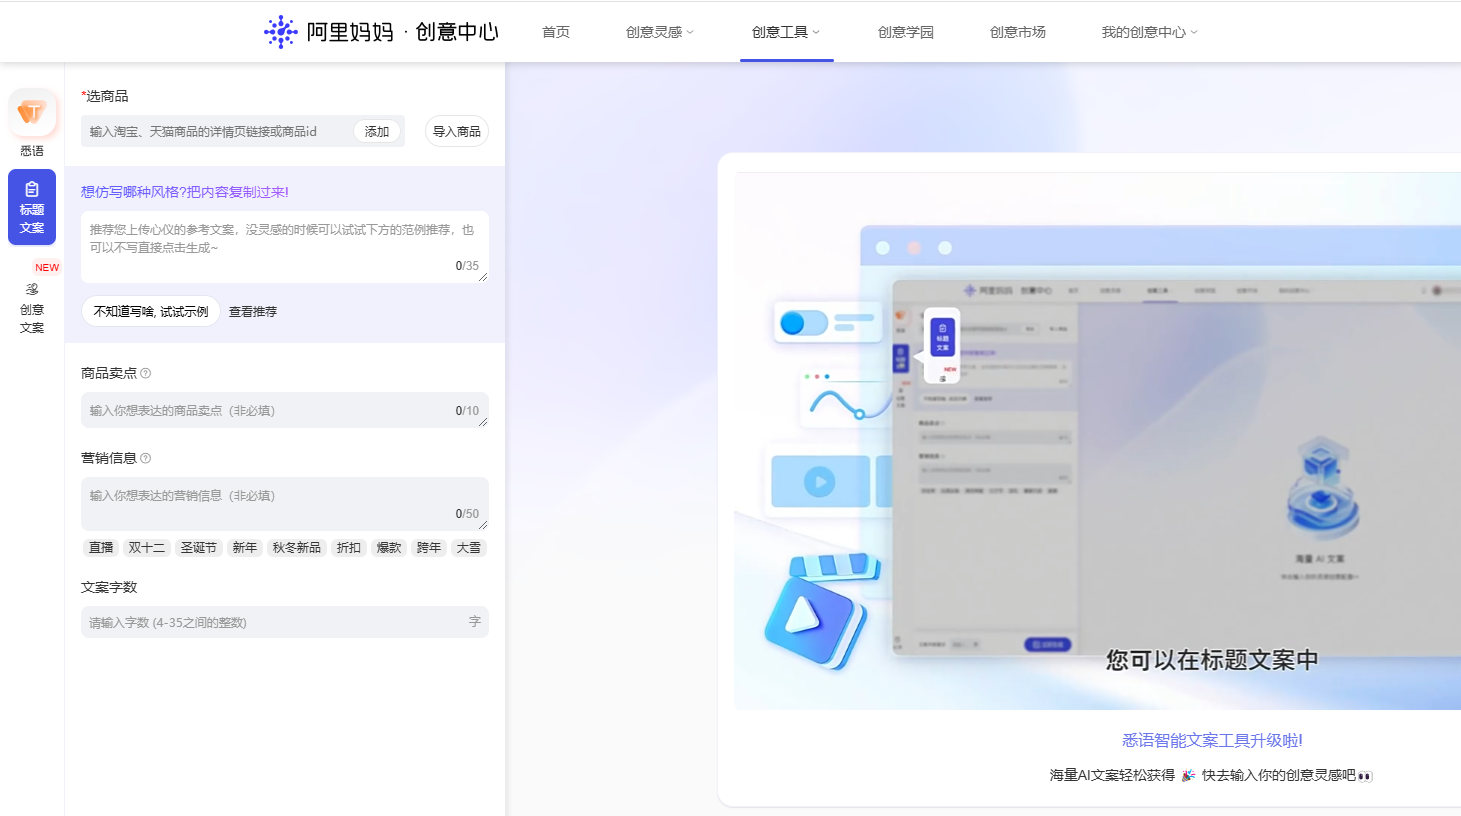This screenshot has height=816, width=1461.
Task: Select the 新年 marketing tag
Action: point(245,547)
